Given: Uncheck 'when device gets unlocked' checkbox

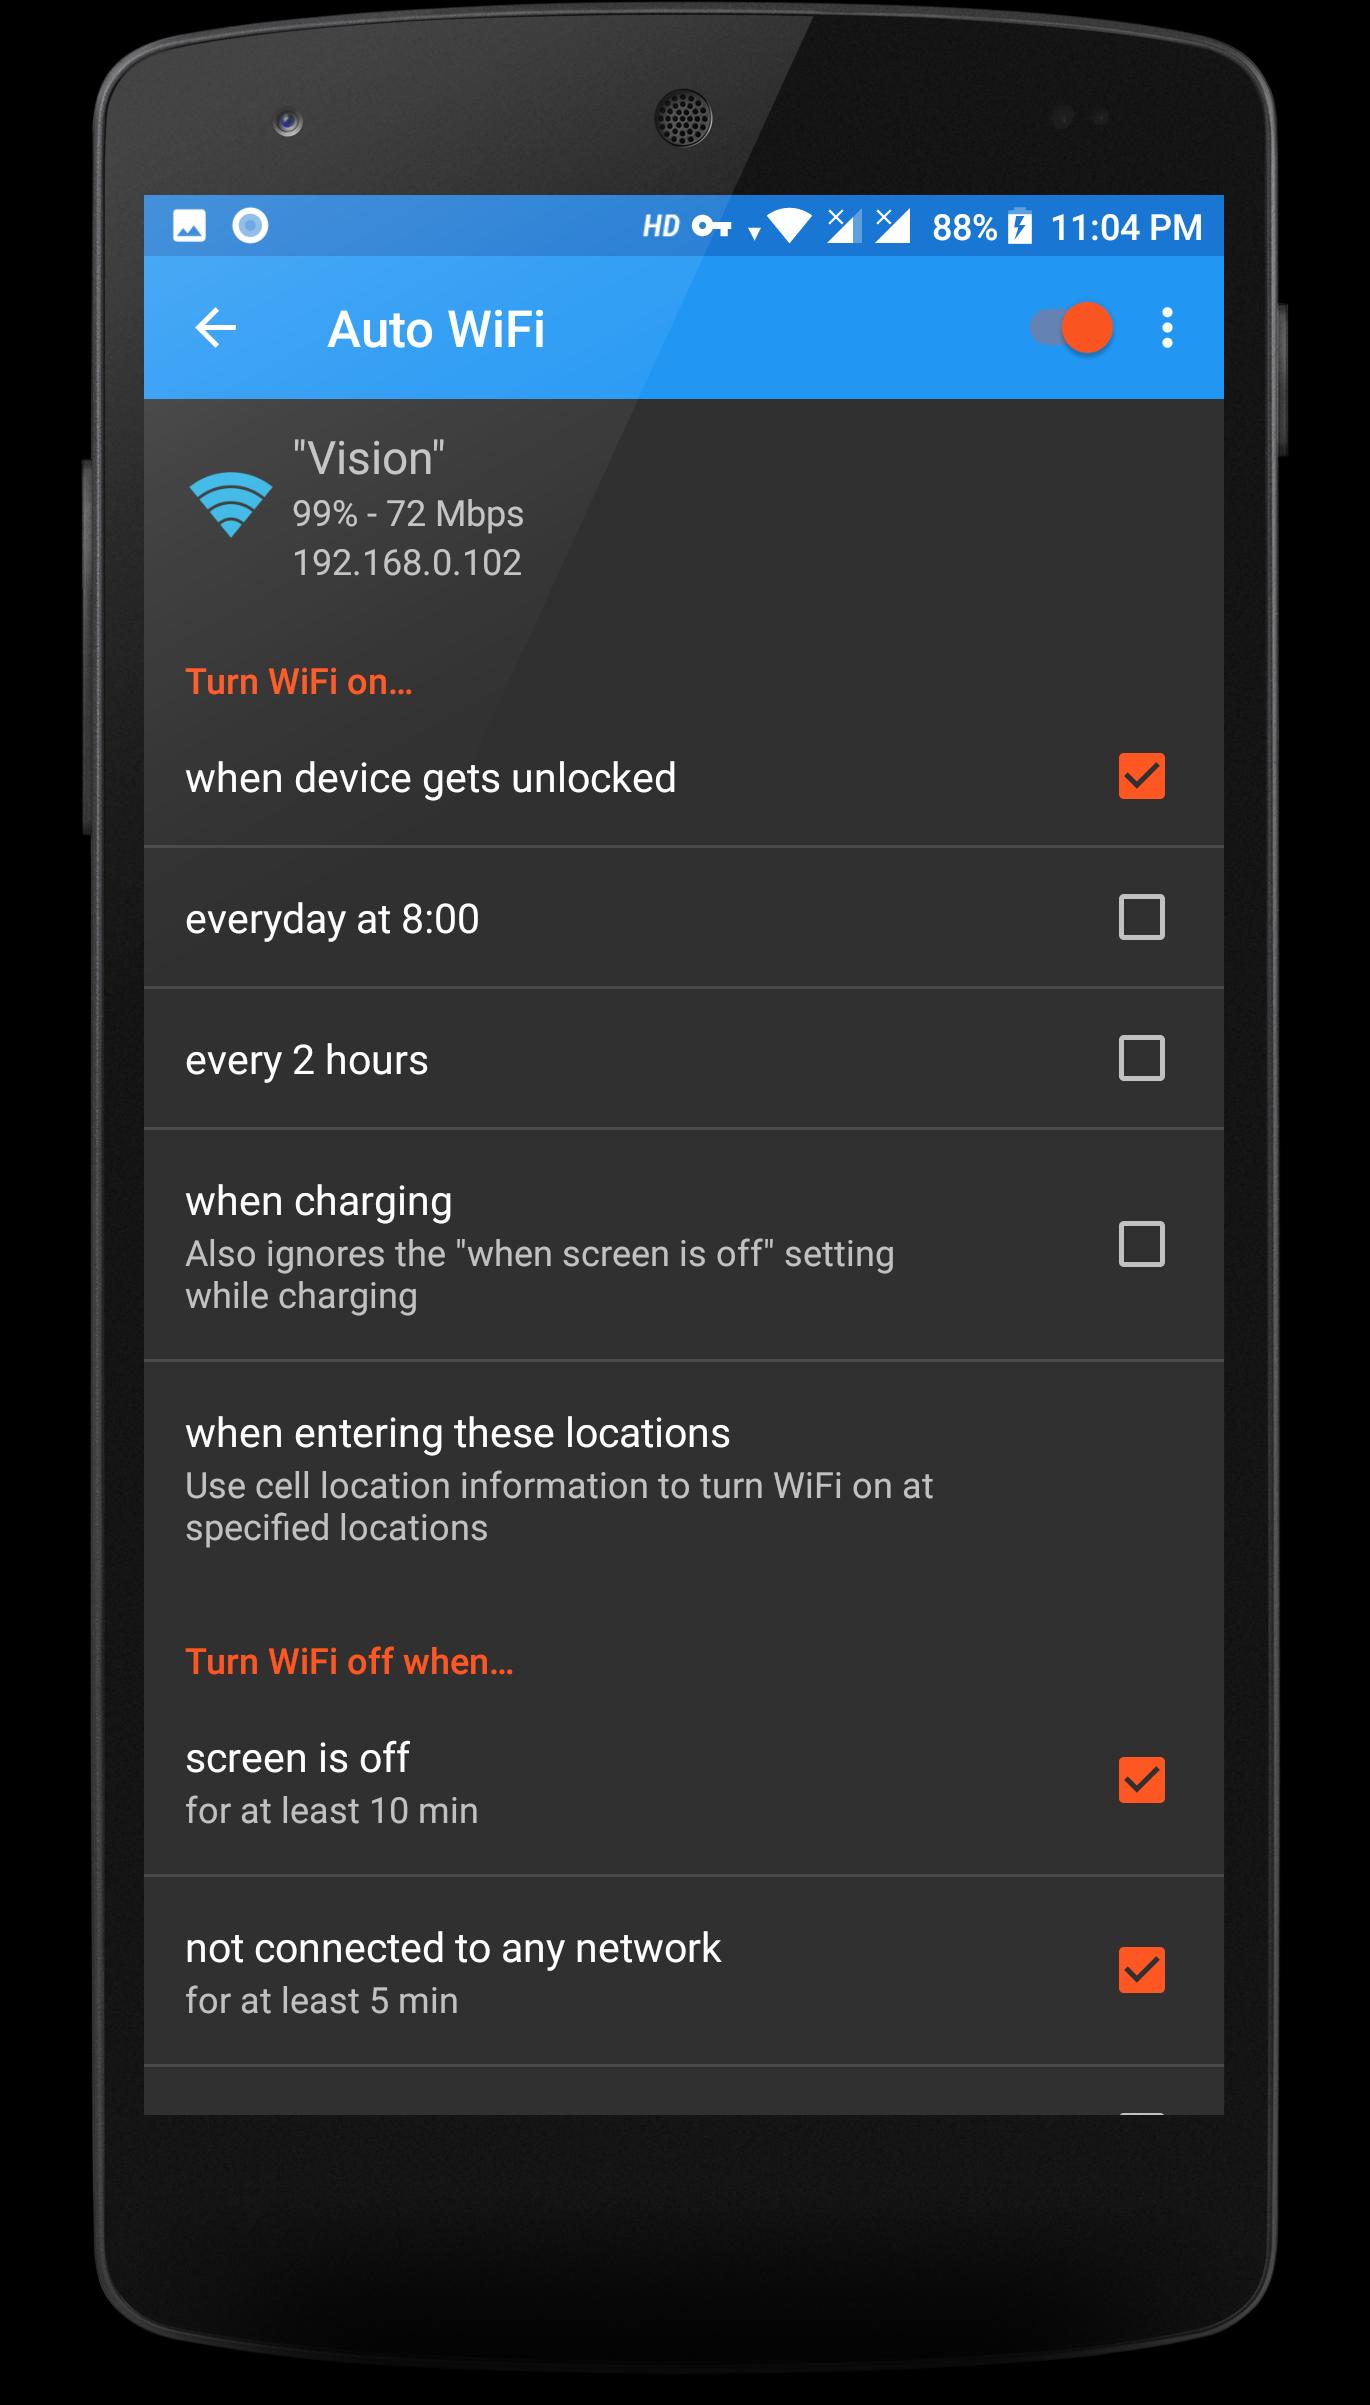Looking at the screenshot, I should pyautogui.click(x=1141, y=776).
